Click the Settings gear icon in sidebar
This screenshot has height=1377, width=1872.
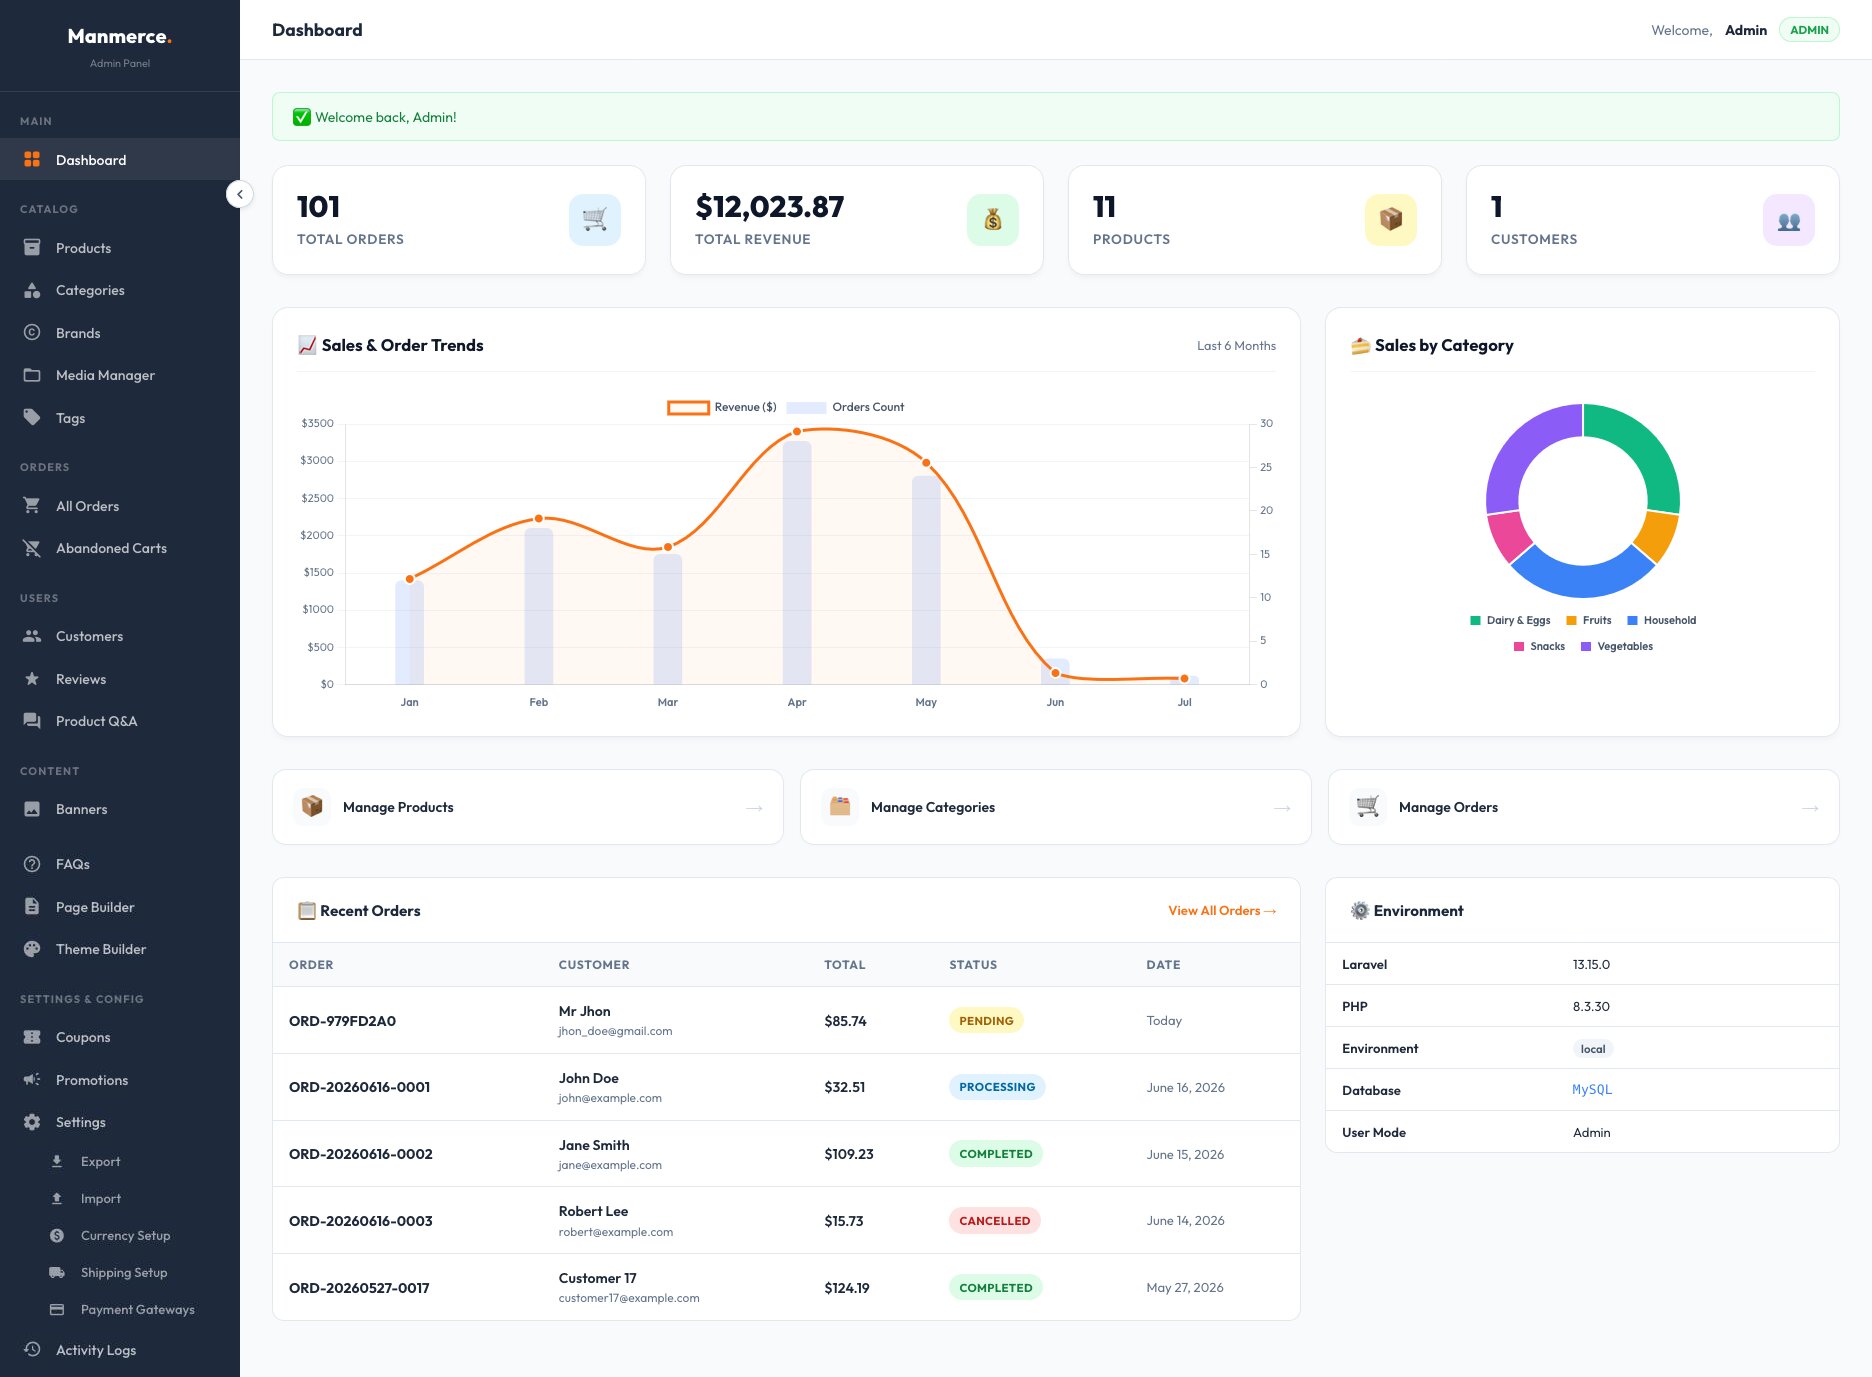[32, 1122]
